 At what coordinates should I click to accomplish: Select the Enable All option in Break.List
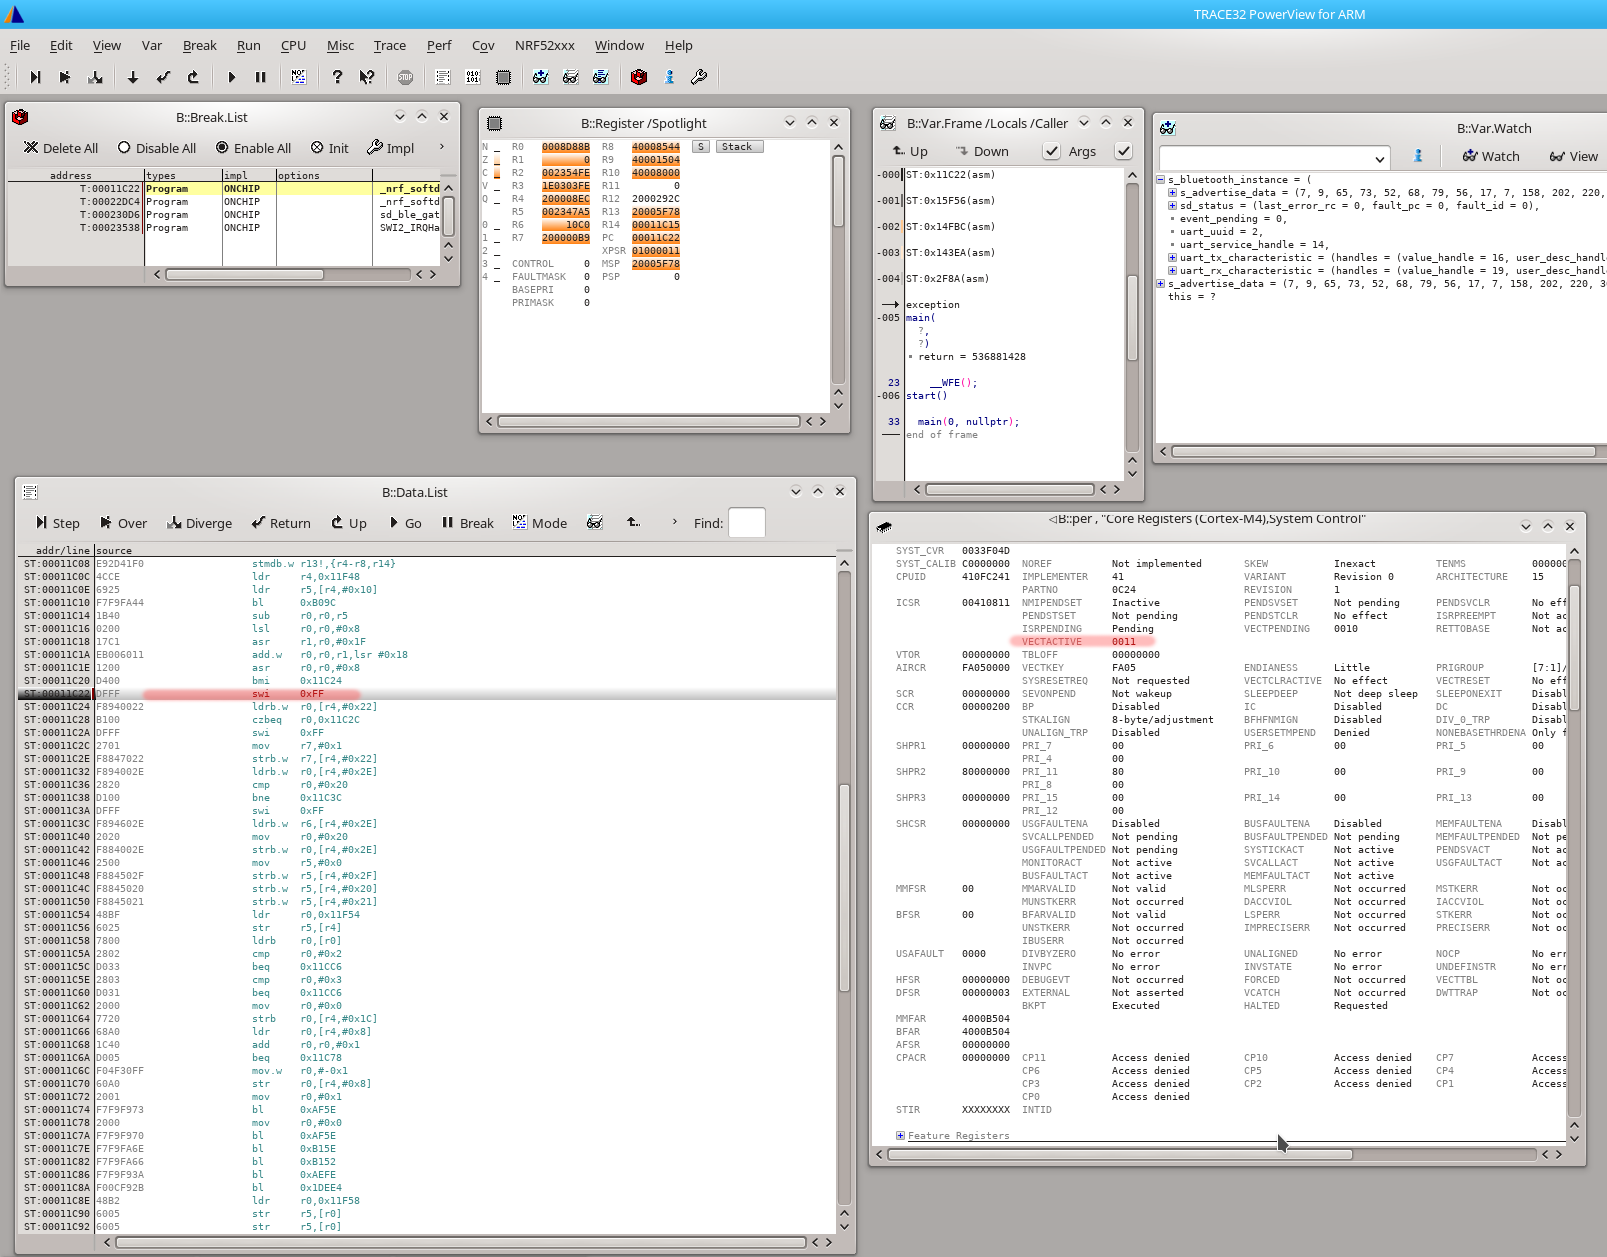click(254, 148)
